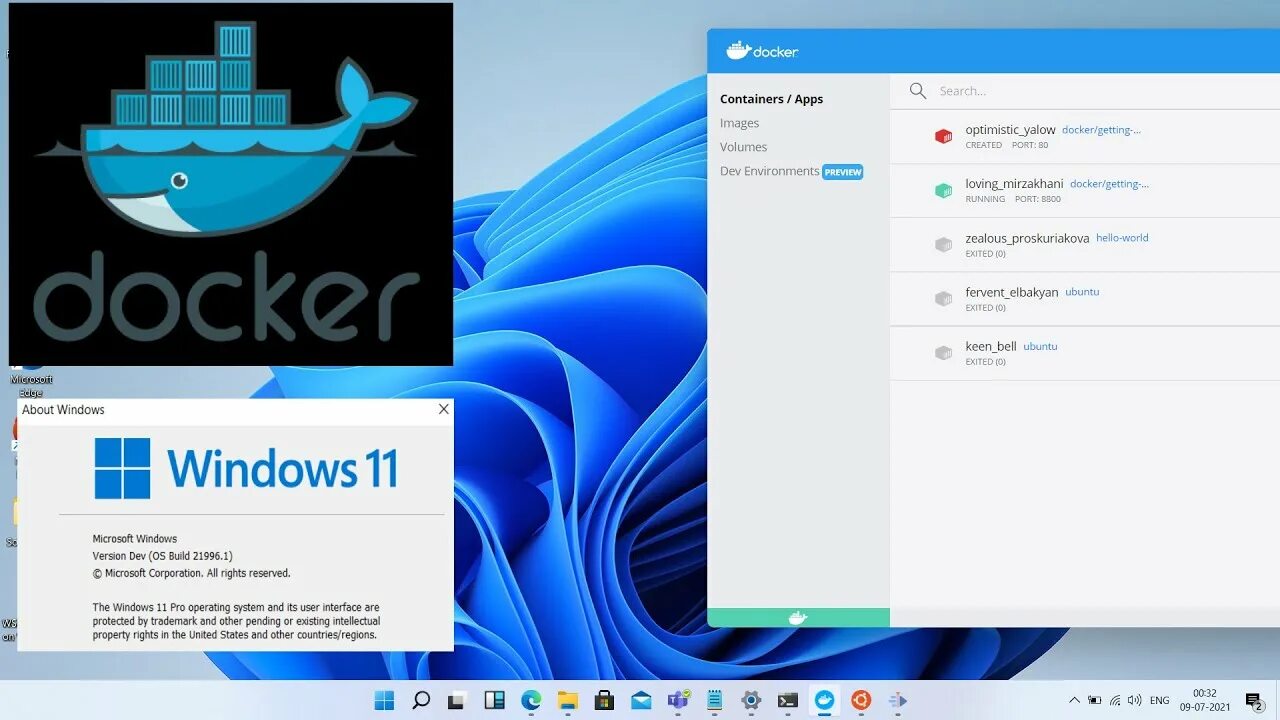The width and height of the screenshot is (1280, 720).
Task: Click the RUNNING status text
Action: pyautogui.click(x=985, y=199)
